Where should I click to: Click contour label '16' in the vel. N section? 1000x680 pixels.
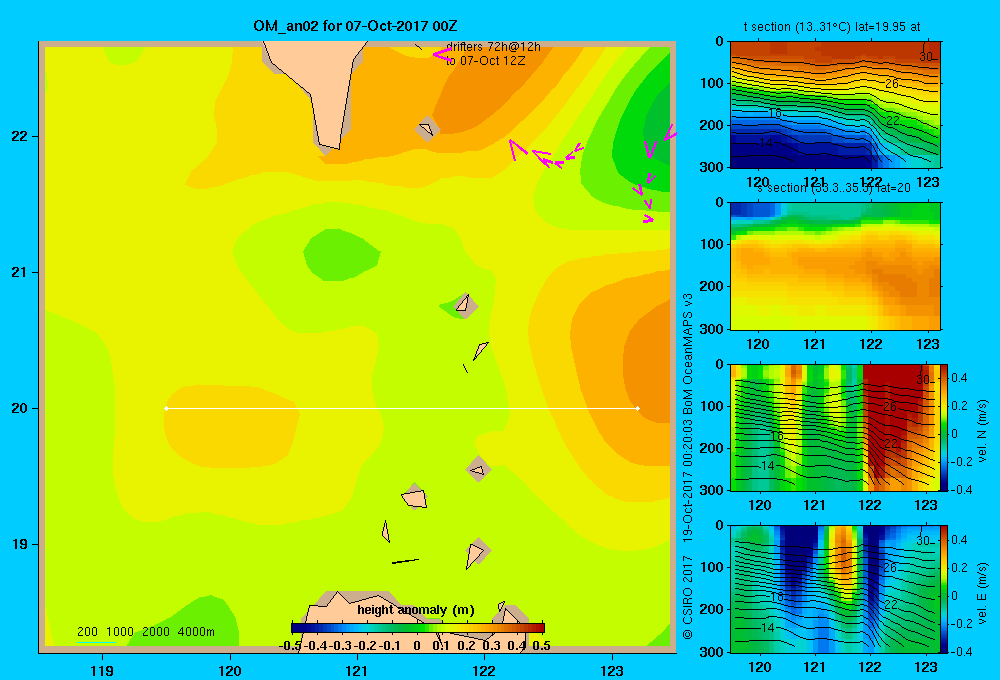(776, 436)
